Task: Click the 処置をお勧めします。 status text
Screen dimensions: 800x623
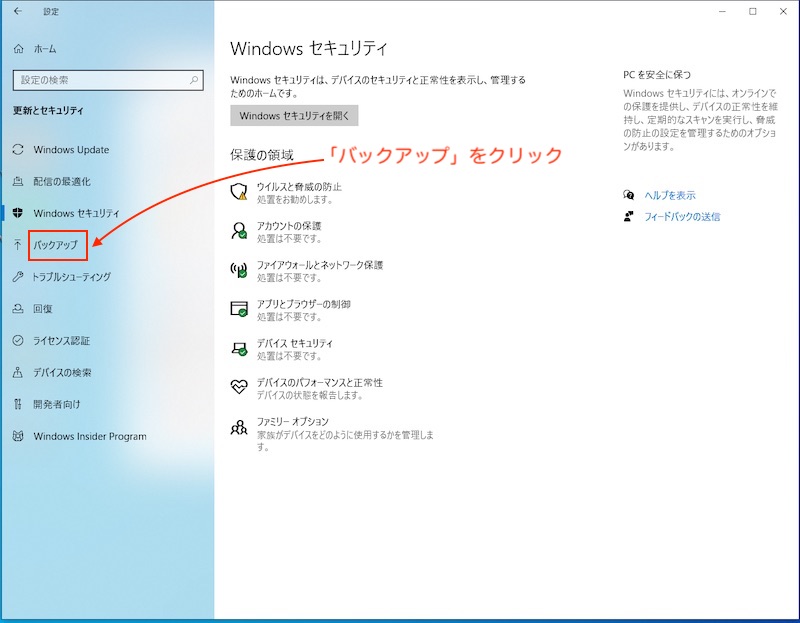Action: (295, 200)
